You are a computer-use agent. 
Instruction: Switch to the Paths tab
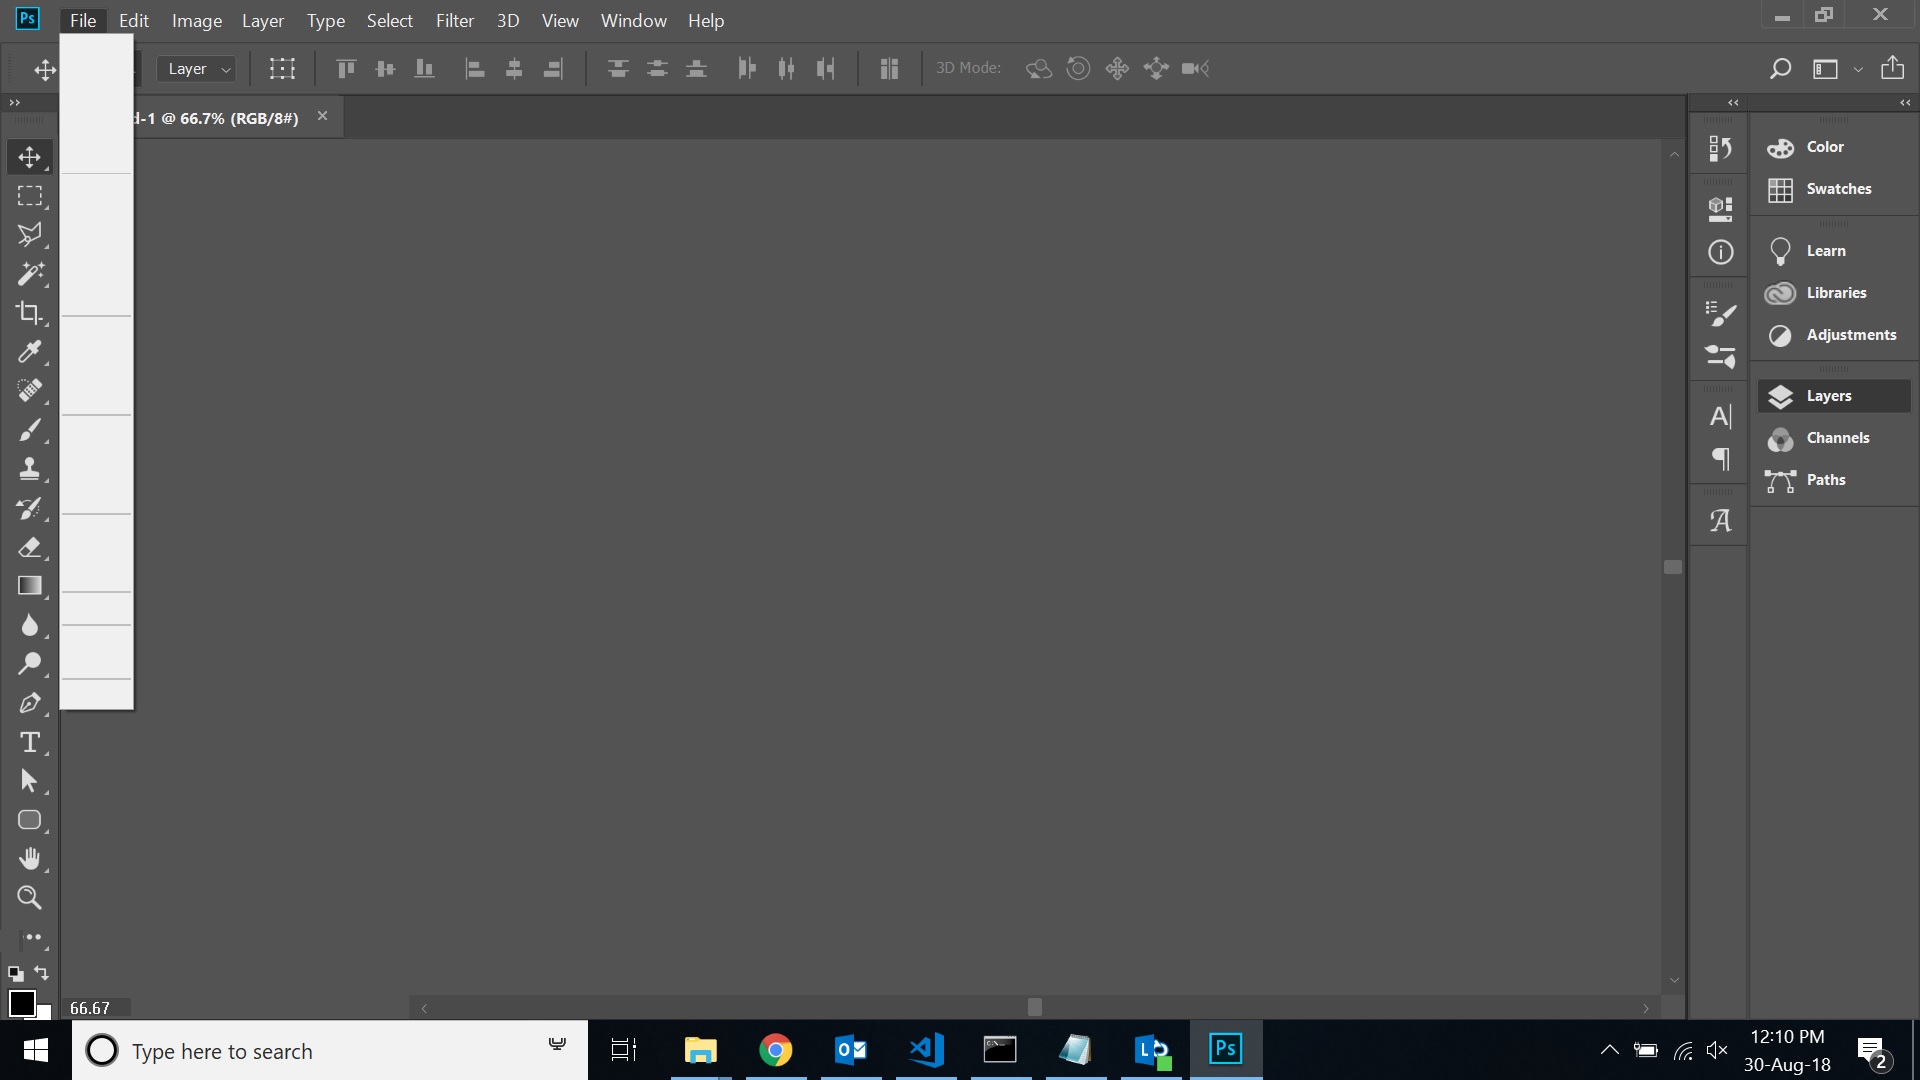click(1826, 477)
